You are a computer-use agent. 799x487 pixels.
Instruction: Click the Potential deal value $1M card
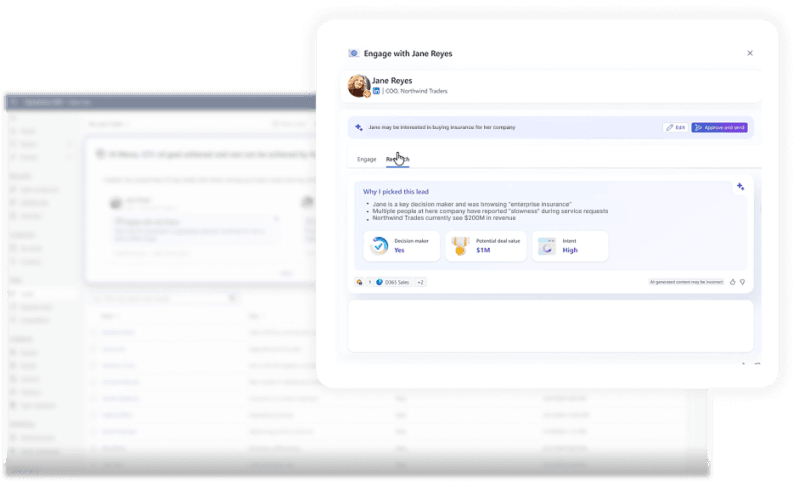point(486,246)
